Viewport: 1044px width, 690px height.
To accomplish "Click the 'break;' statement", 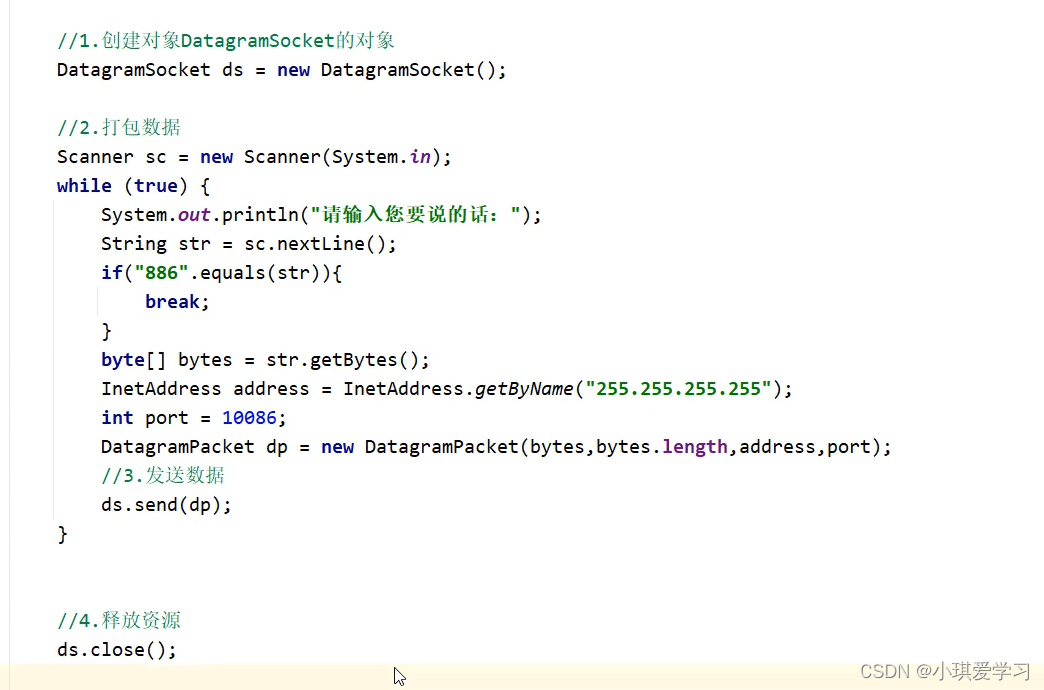I will 177,302.
